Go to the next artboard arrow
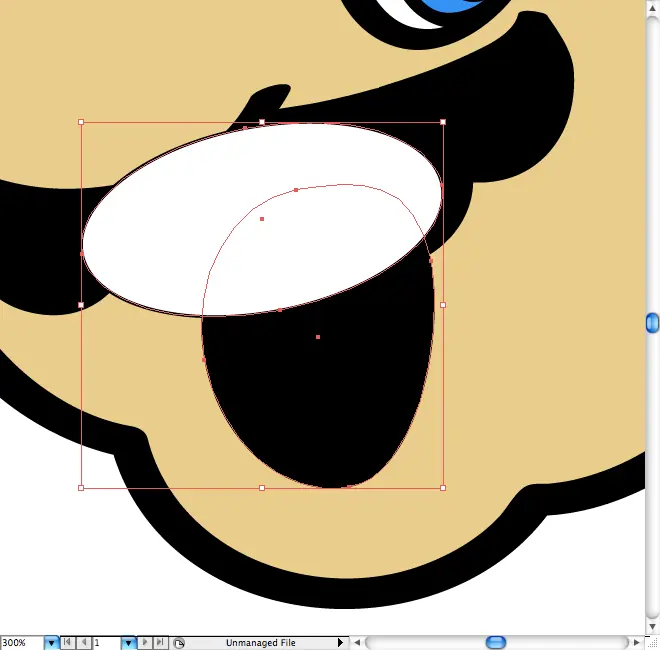 click(145, 642)
